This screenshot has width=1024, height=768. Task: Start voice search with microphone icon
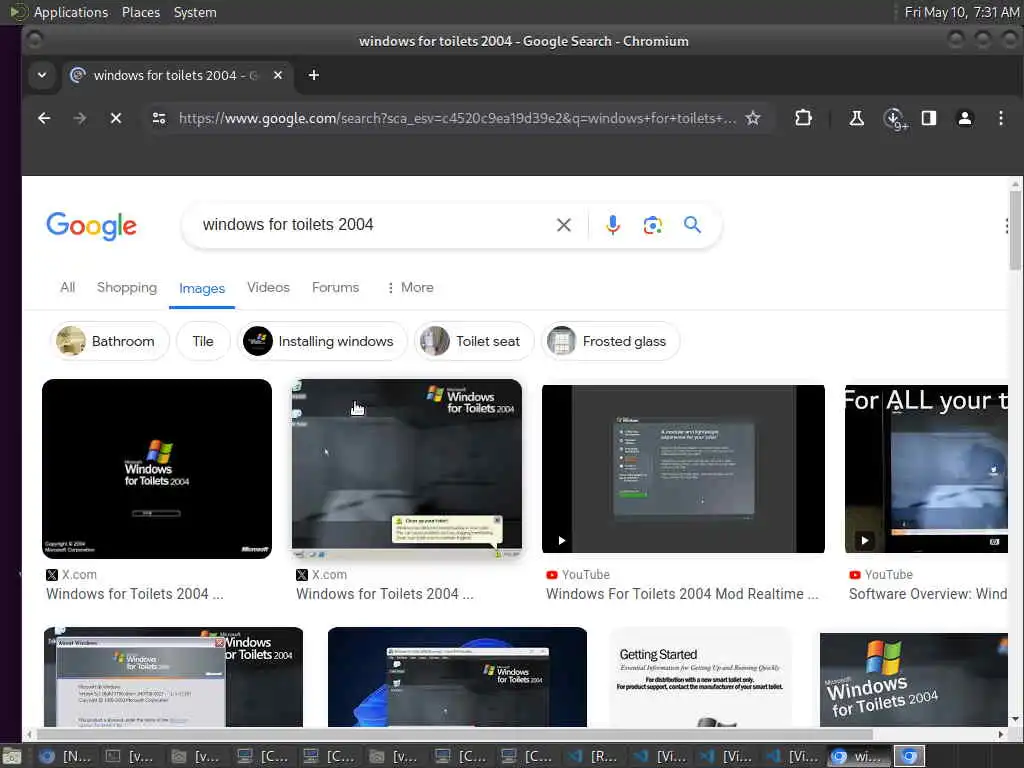click(613, 225)
